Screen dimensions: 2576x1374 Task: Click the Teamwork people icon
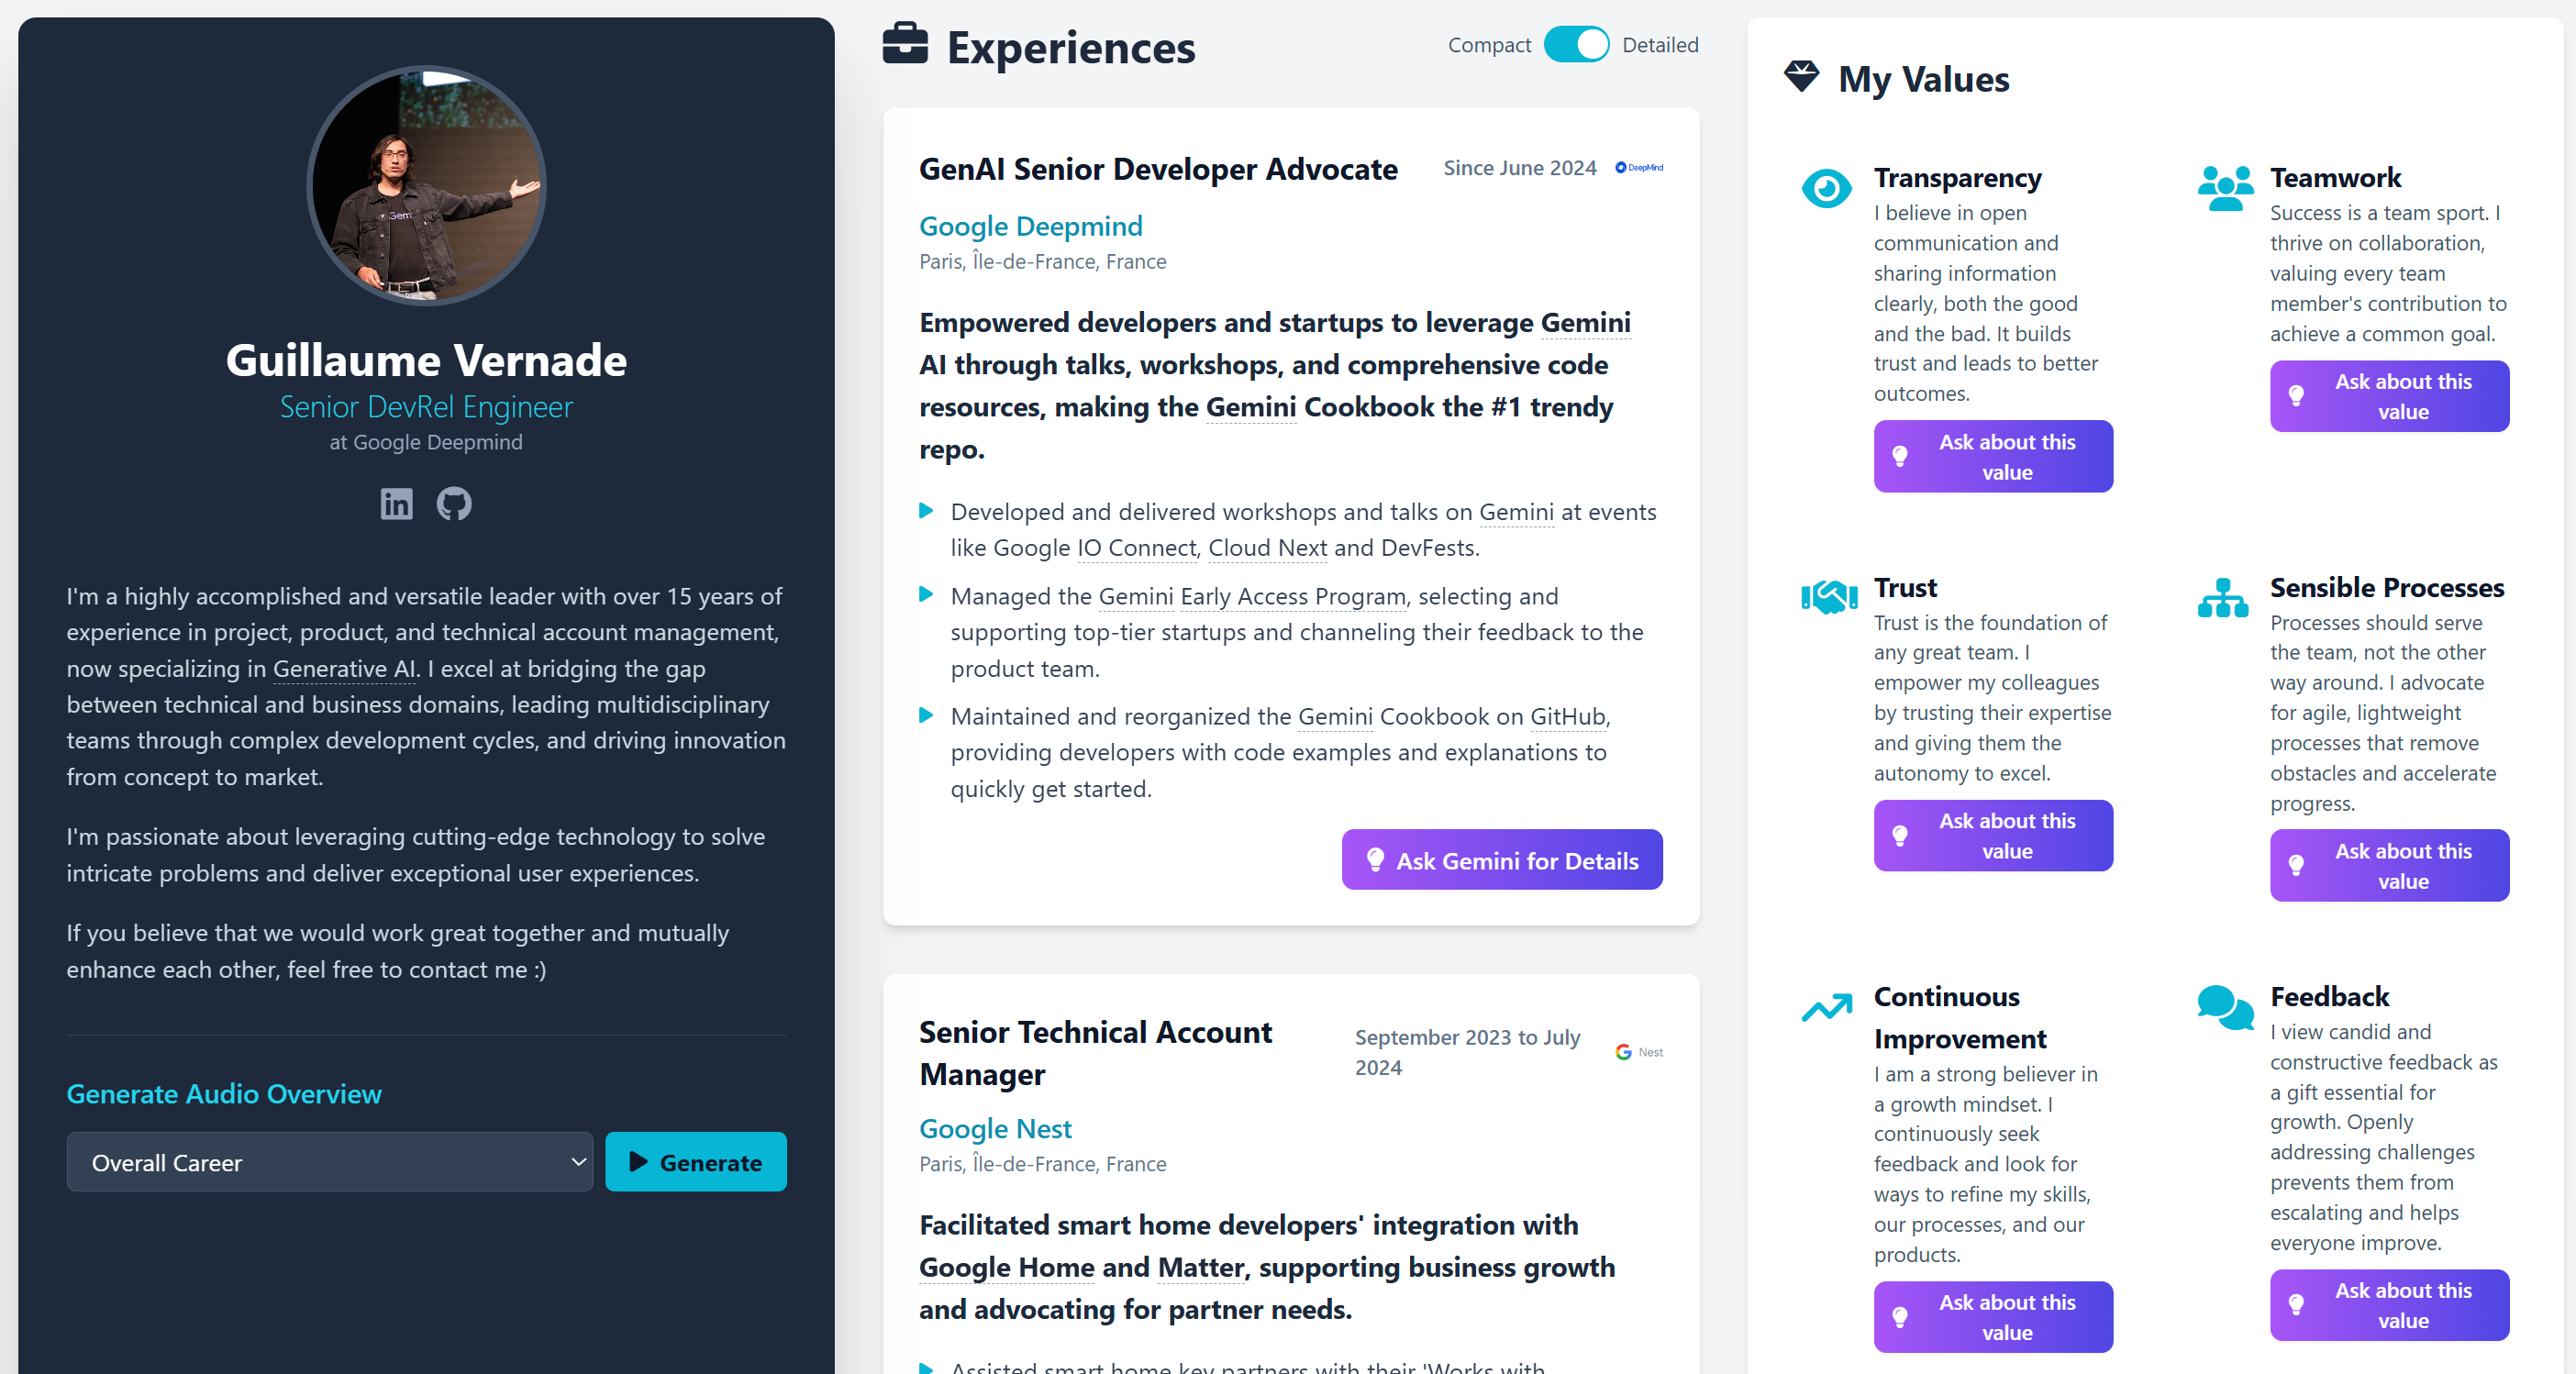pyautogui.click(x=2225, y=188)
